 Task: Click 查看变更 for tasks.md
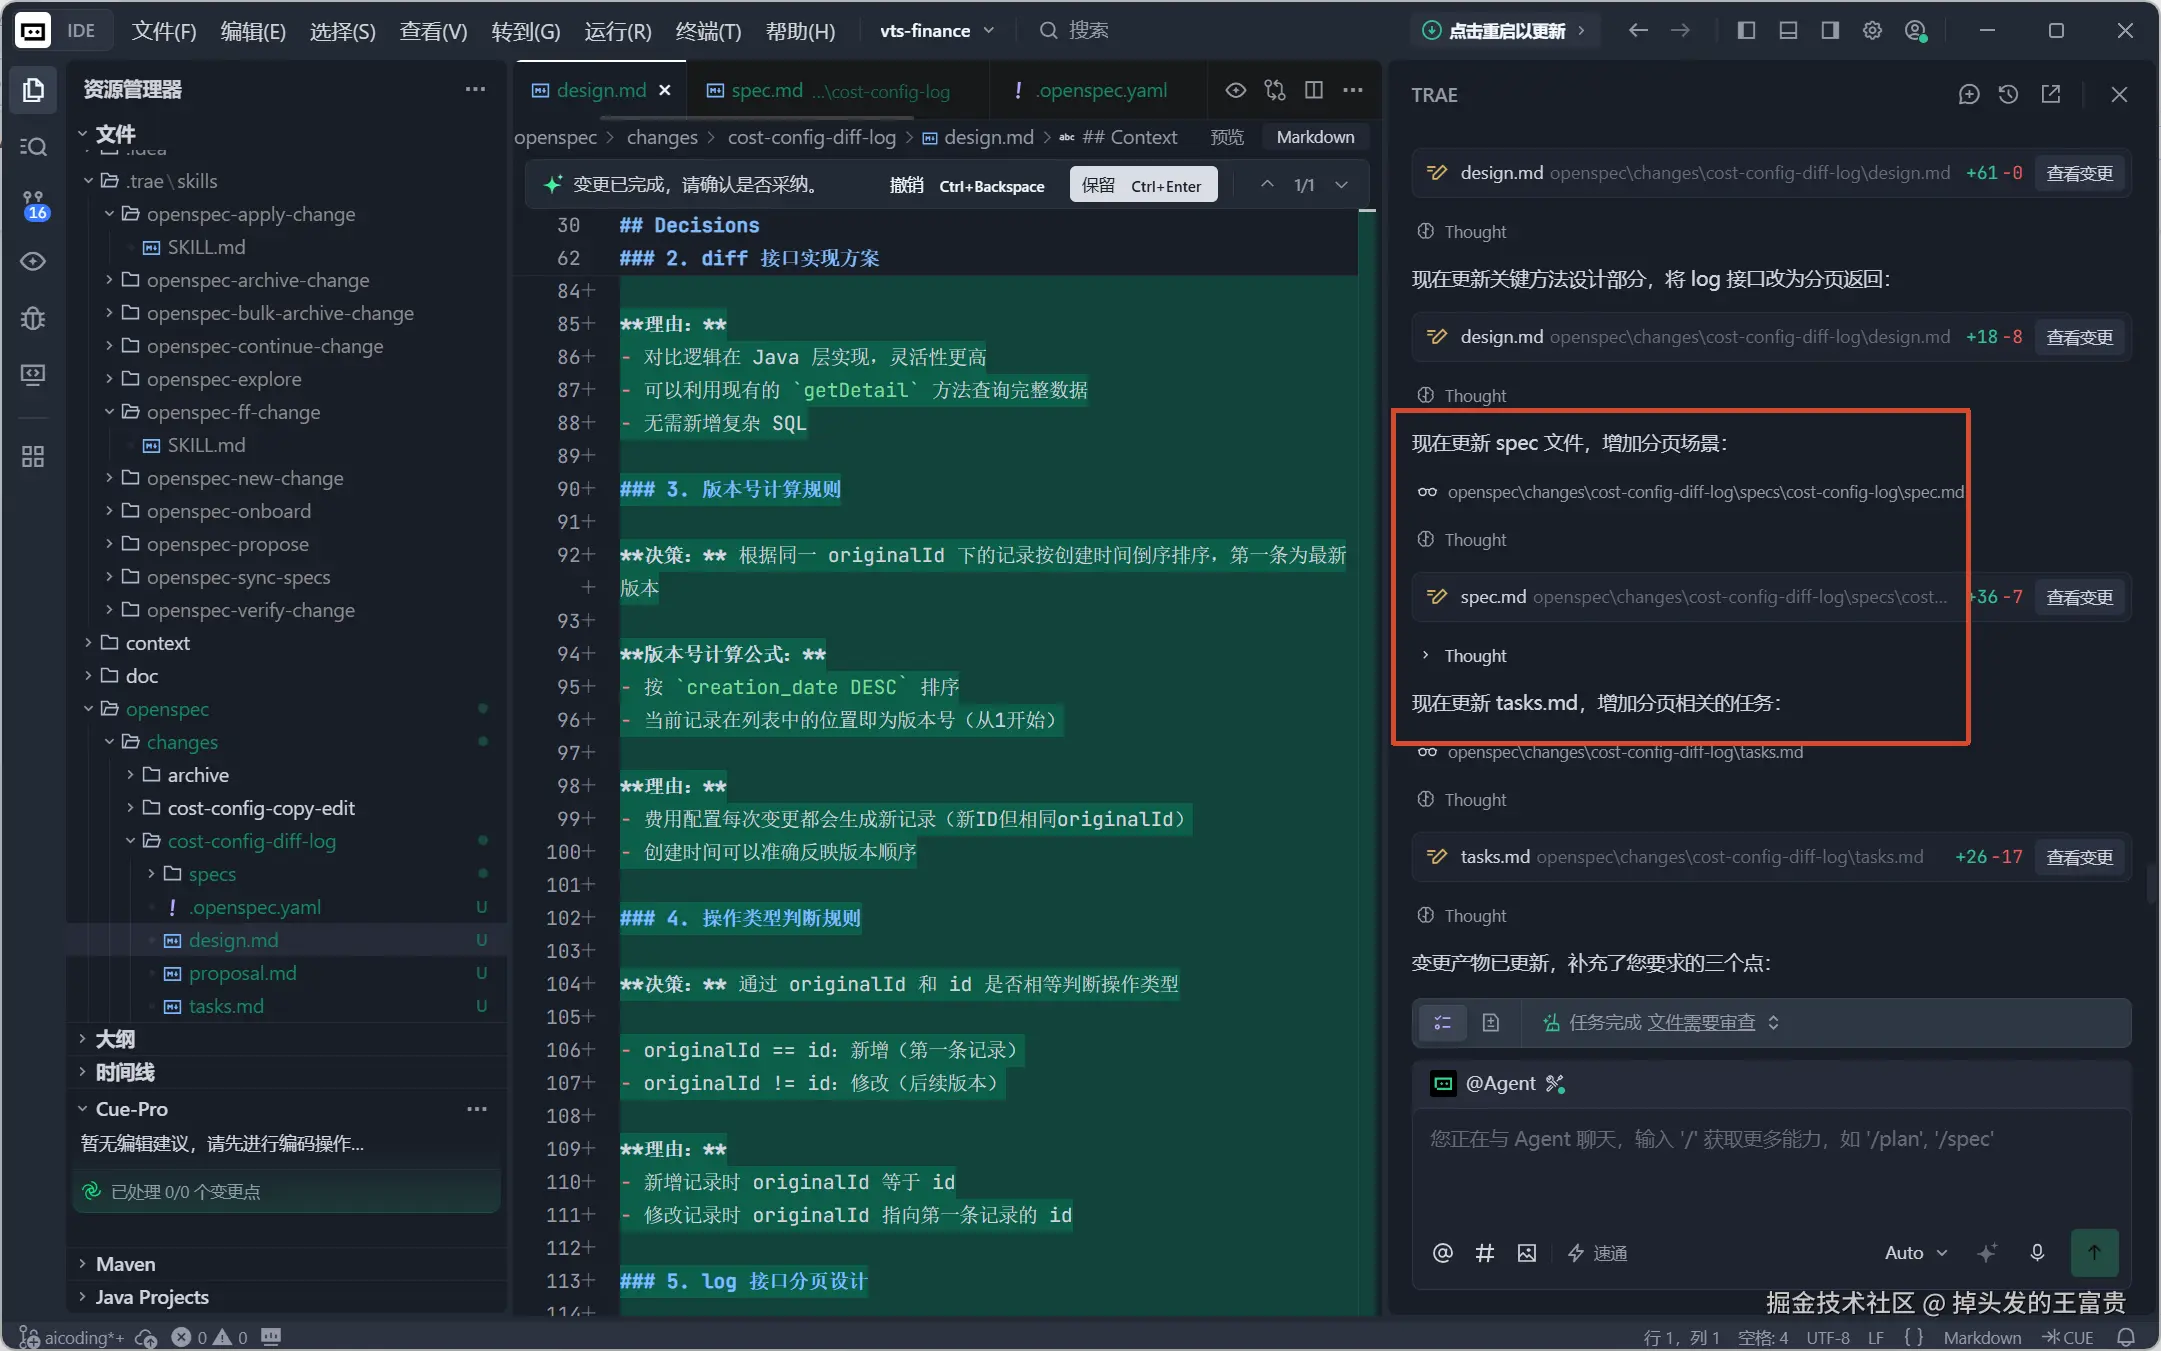click(2079, 857)
